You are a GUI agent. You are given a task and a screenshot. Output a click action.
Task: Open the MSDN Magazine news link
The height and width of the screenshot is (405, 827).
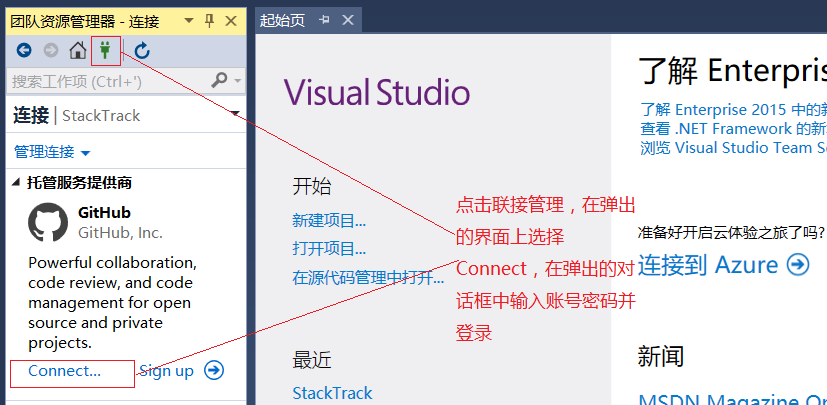tap(733, 398)
